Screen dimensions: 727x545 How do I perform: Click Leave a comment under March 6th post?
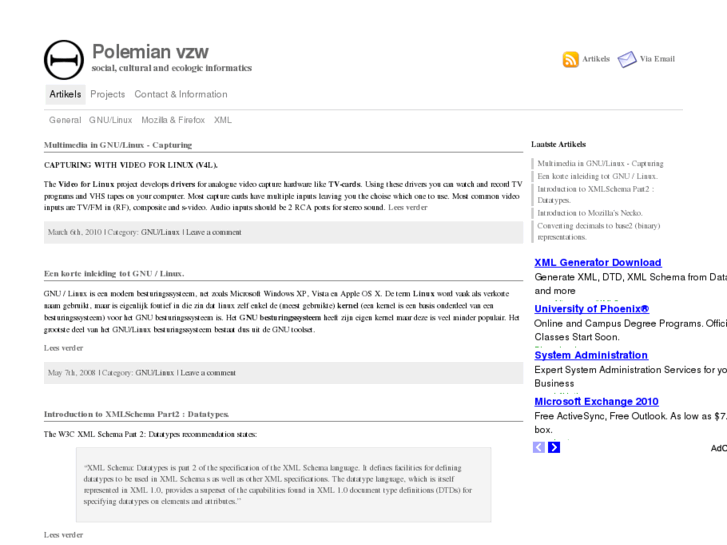[214, 232]
